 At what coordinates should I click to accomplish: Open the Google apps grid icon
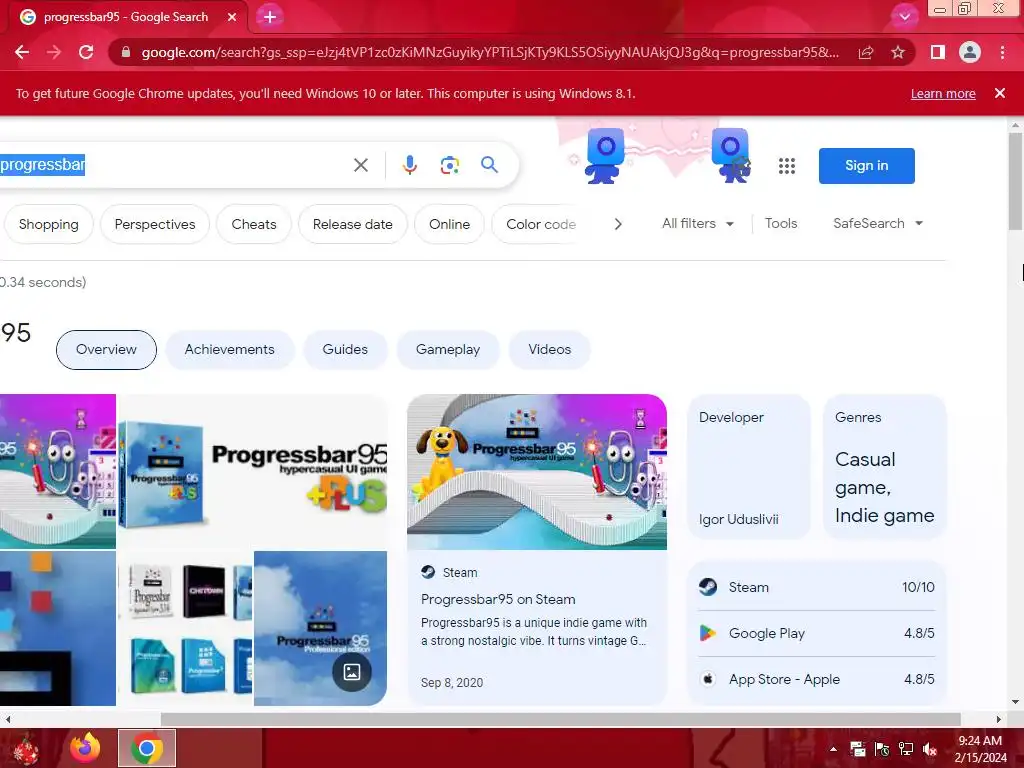pos(787,166)
